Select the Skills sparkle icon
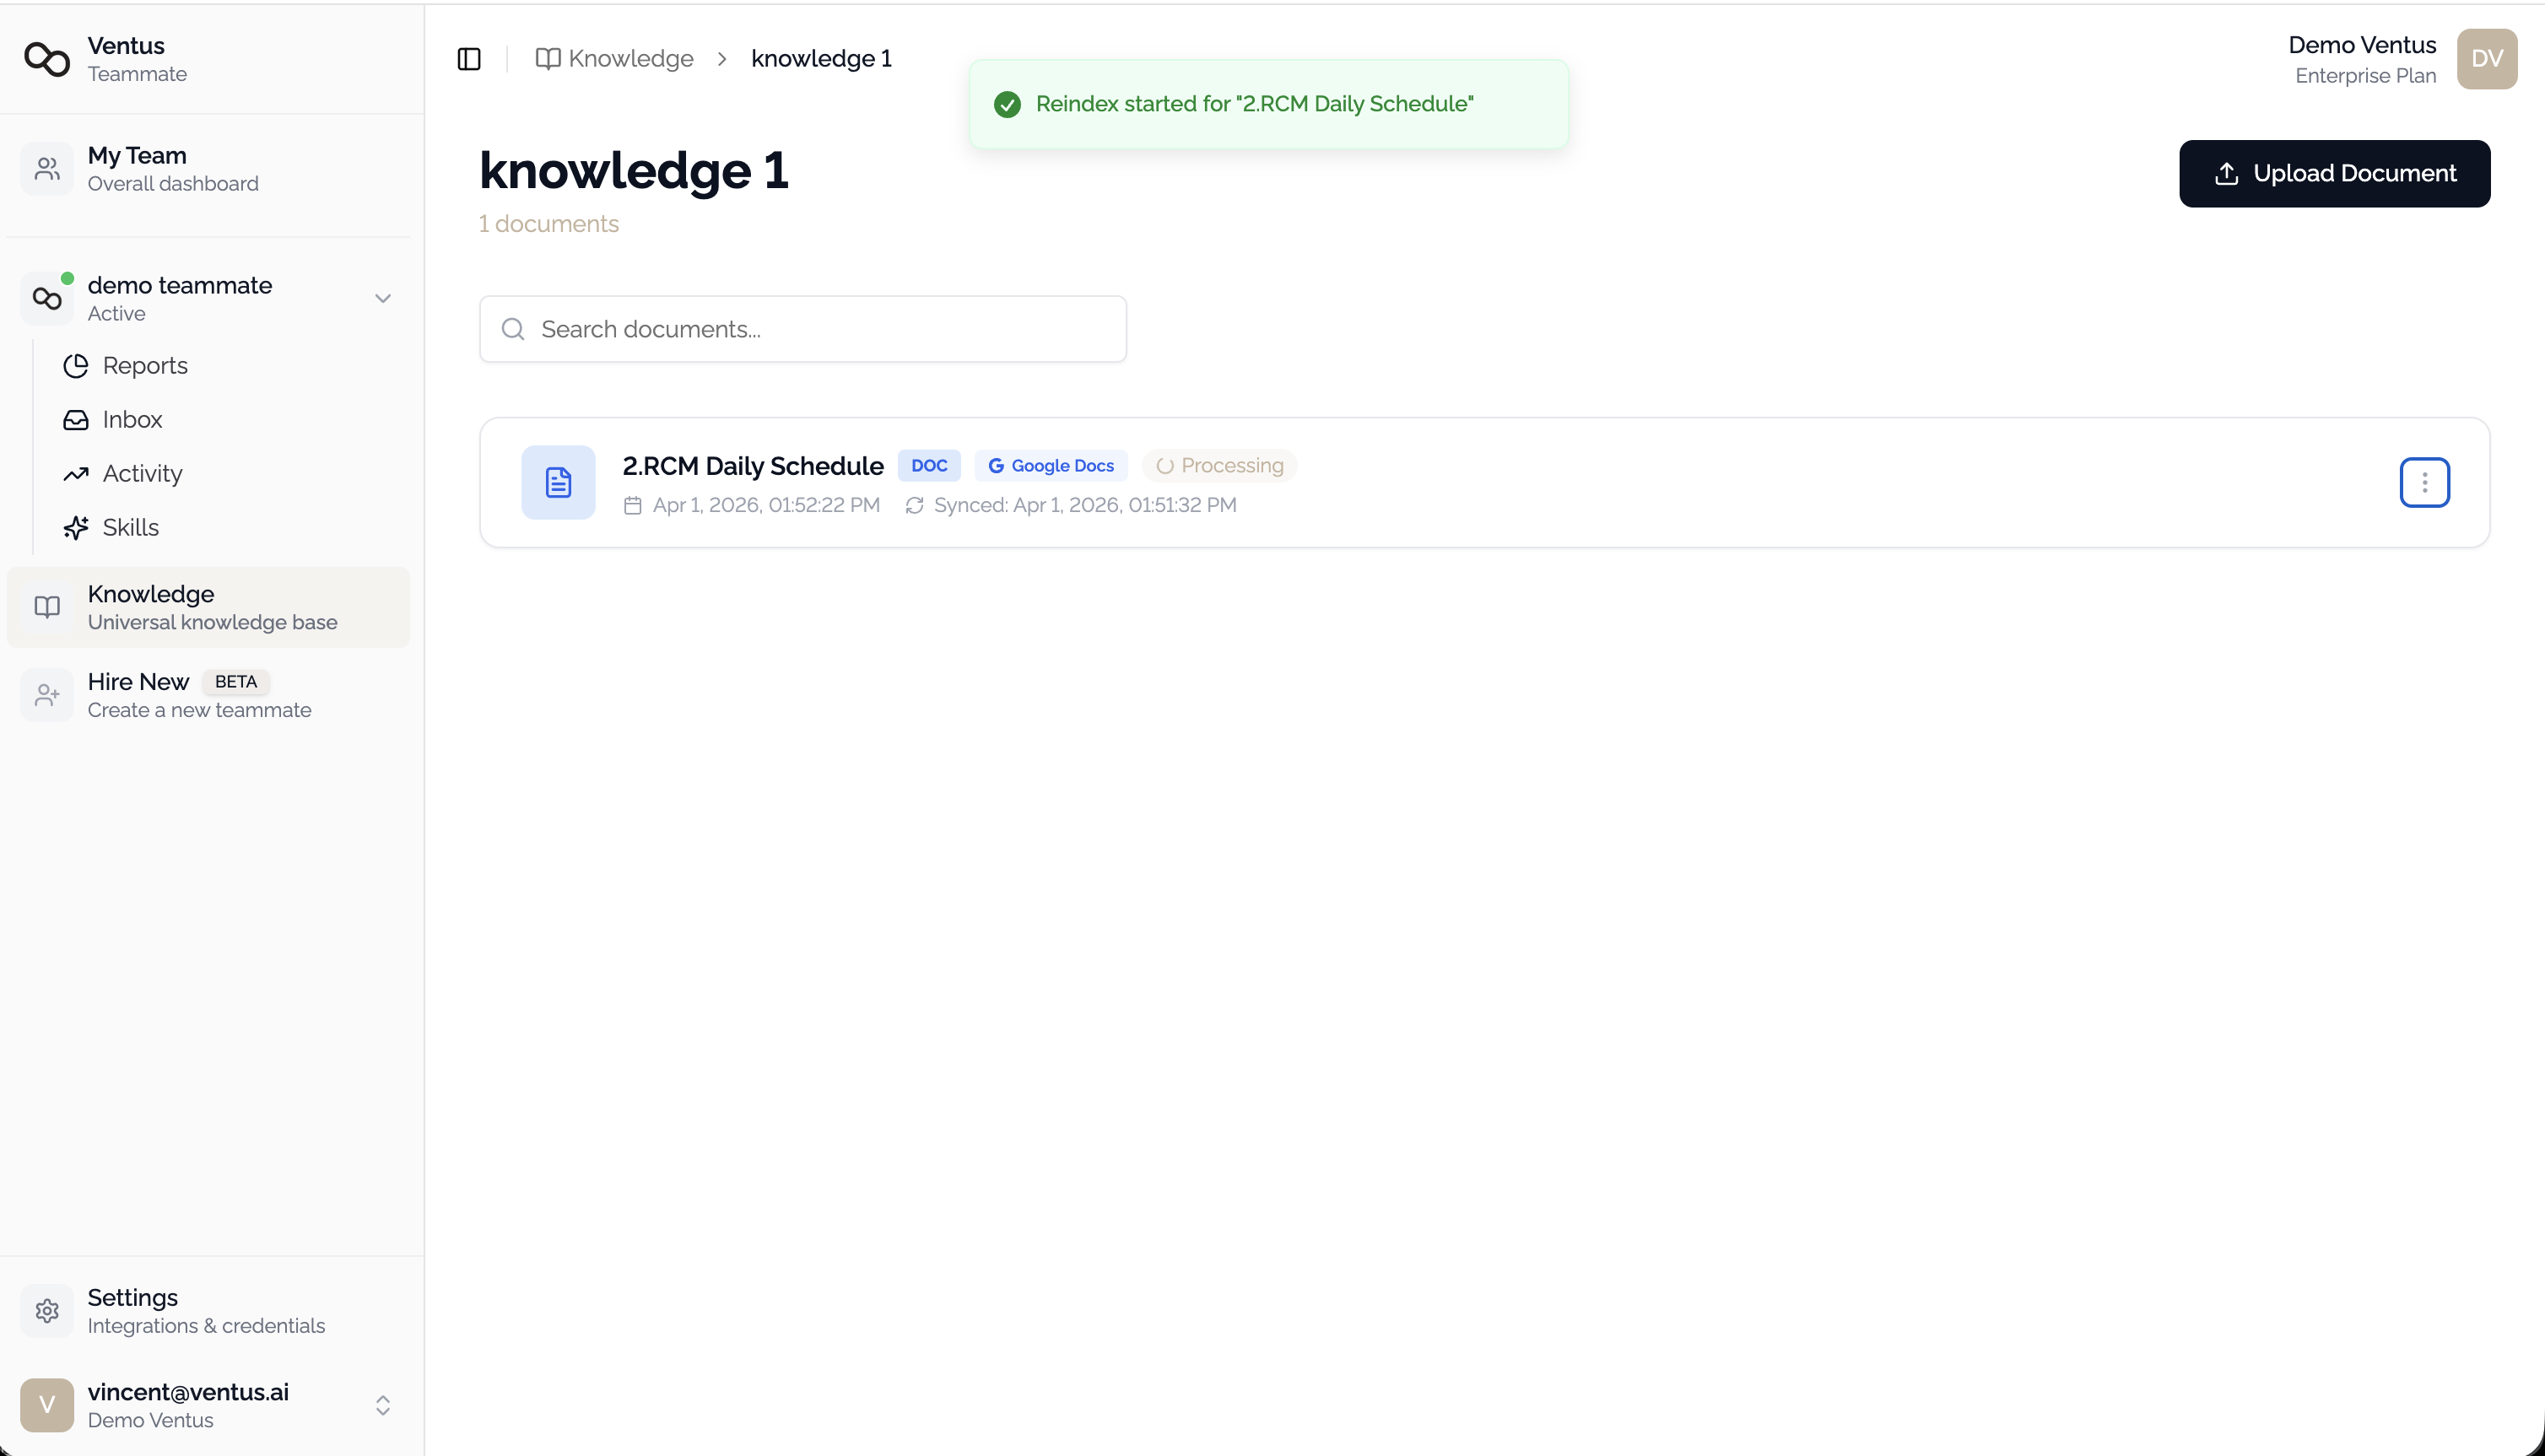The image size is (2545, 1456). tap(76, 527)
